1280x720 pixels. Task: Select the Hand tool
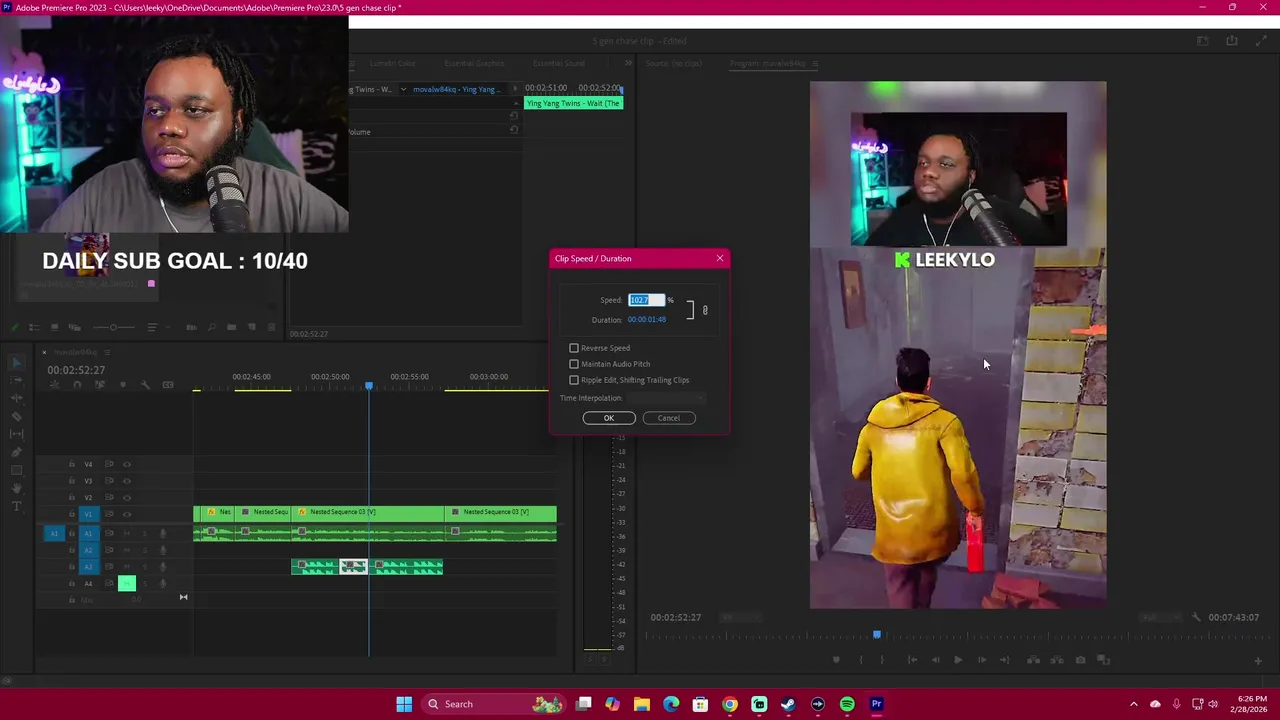click(x=16, y=488)
